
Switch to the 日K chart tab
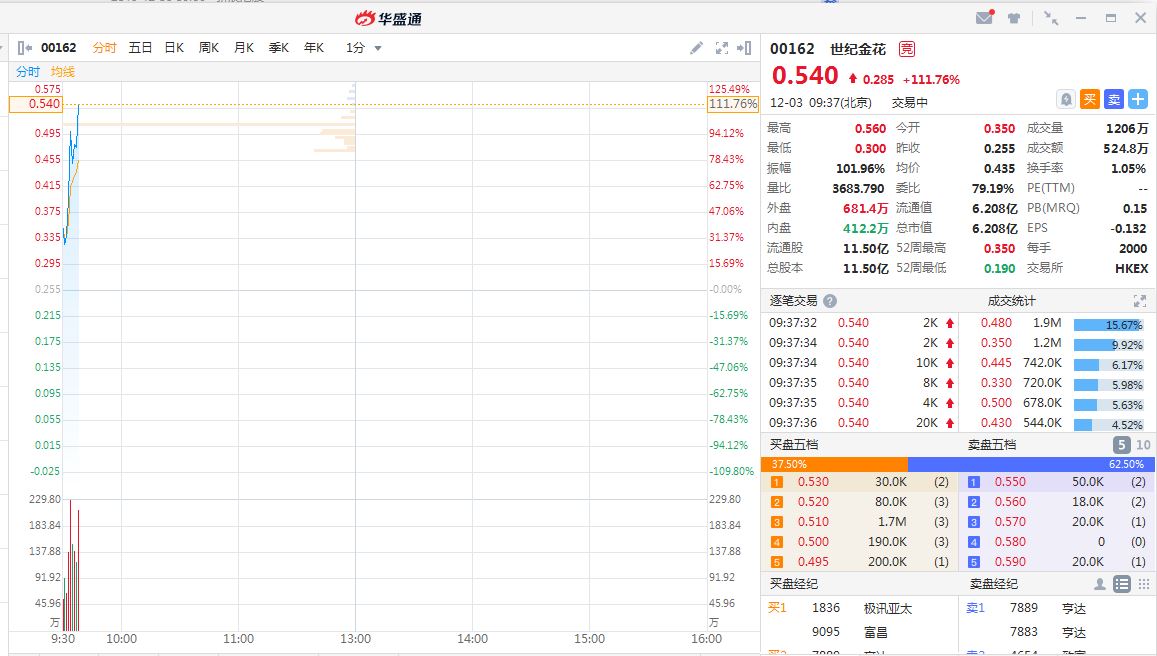(x=174, y=48)
